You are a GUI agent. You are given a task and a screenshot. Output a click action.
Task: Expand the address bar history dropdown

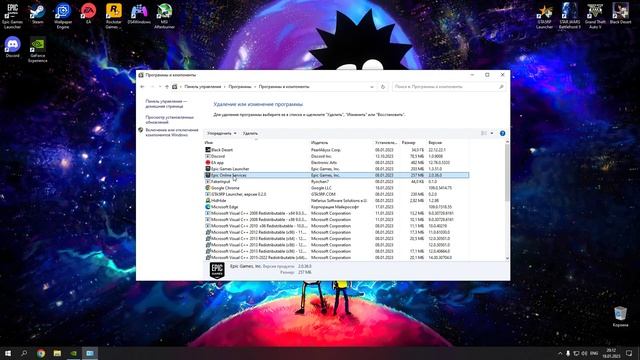[371, 87]
